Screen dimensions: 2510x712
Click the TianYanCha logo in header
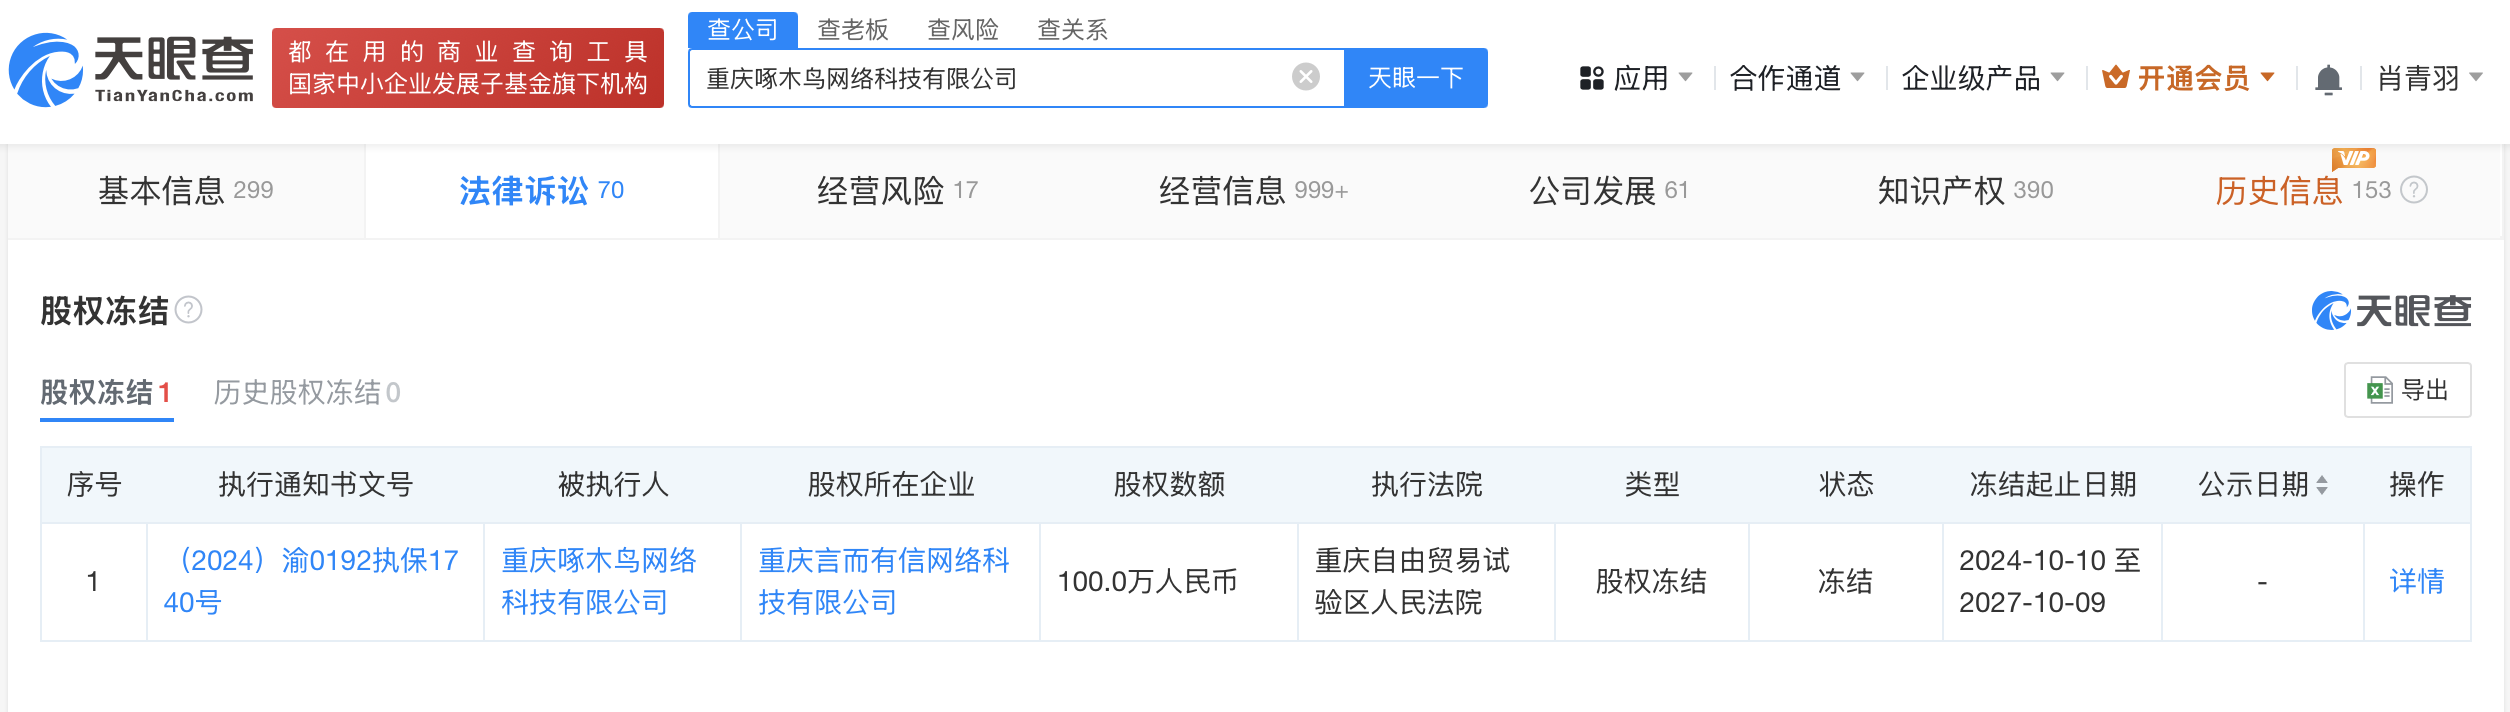point(132,70)
